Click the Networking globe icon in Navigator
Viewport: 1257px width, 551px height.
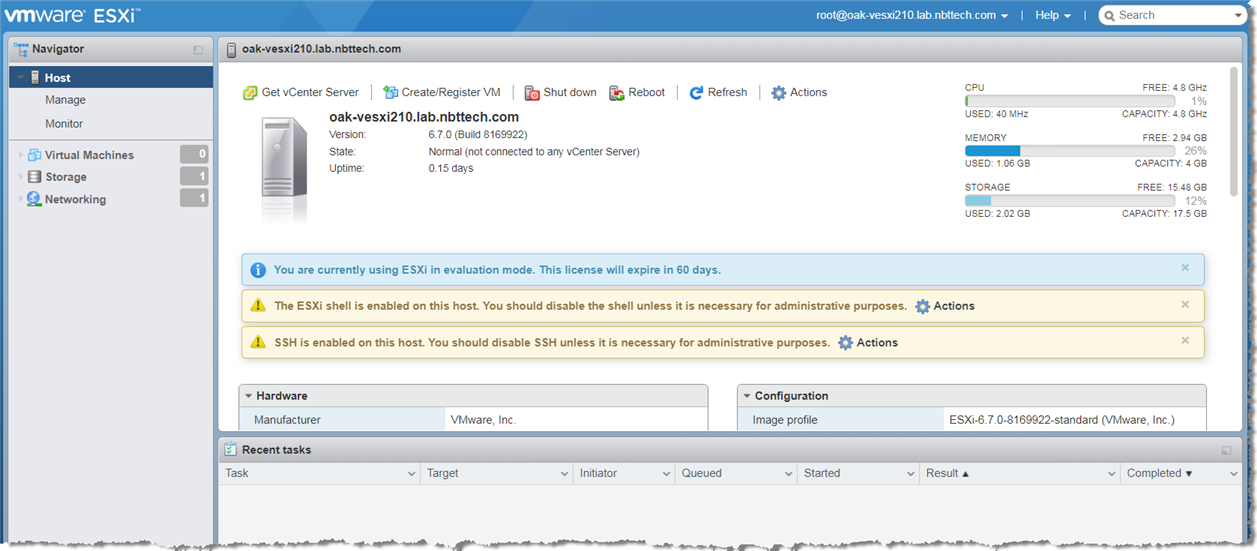coord(34,199)
